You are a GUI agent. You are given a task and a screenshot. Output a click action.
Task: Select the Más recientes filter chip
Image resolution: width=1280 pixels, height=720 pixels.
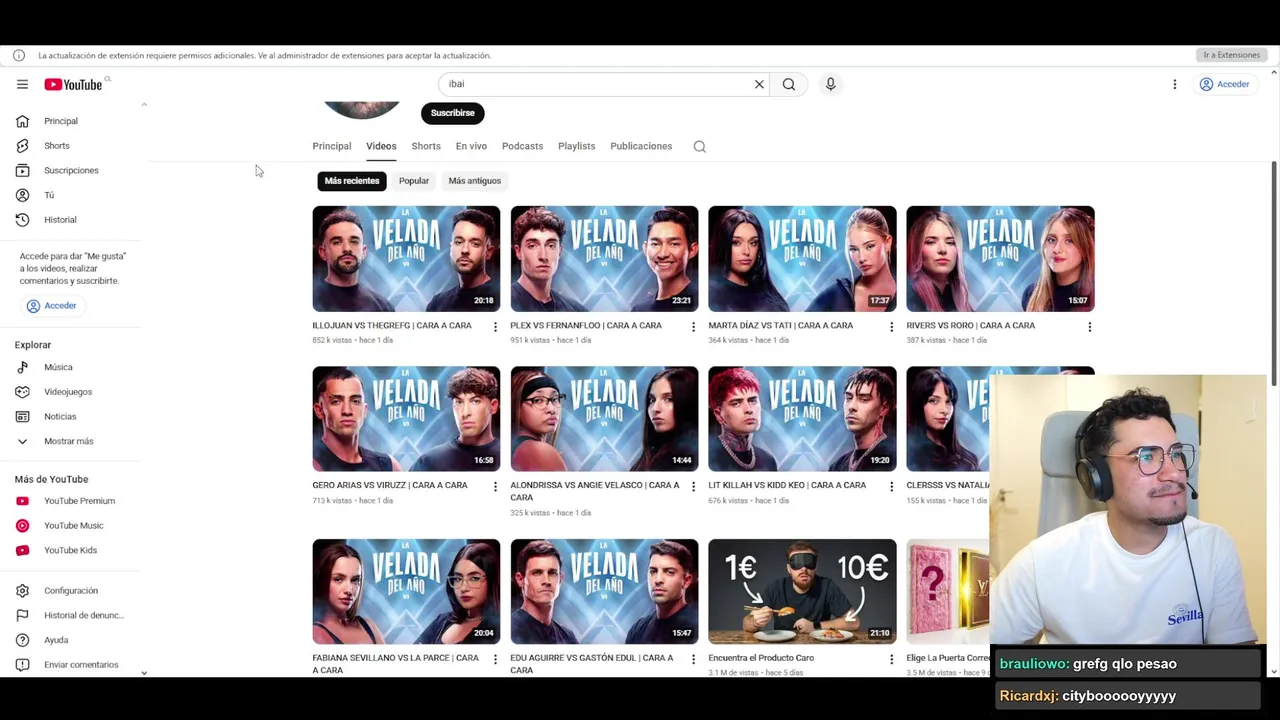click(352, 181)
